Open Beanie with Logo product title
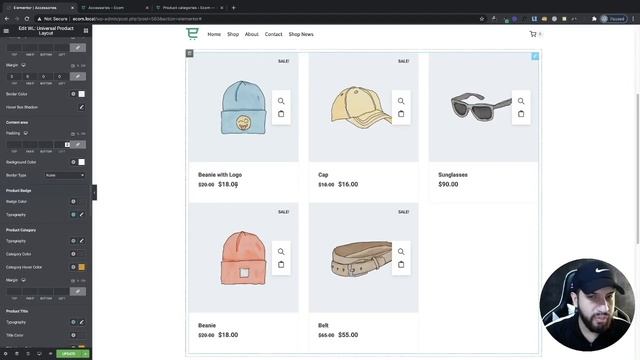This screenshot has height=360, width=640. 220,175
